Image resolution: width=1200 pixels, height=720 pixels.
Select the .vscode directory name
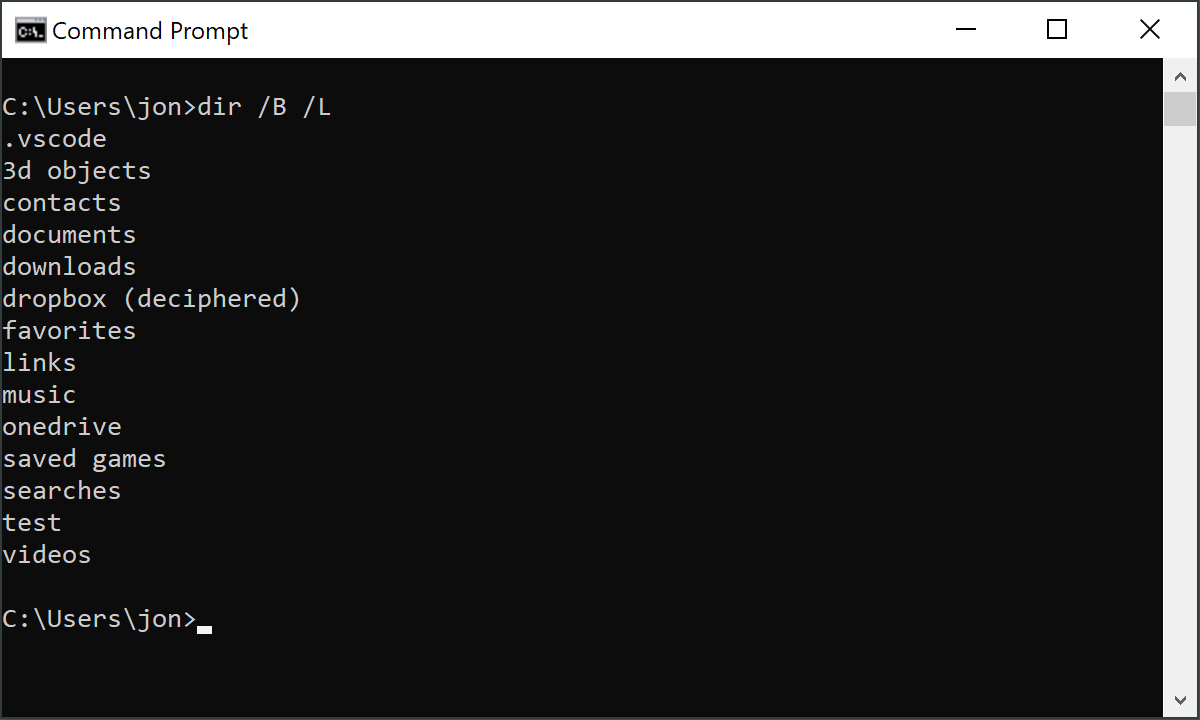pos(54,138)
